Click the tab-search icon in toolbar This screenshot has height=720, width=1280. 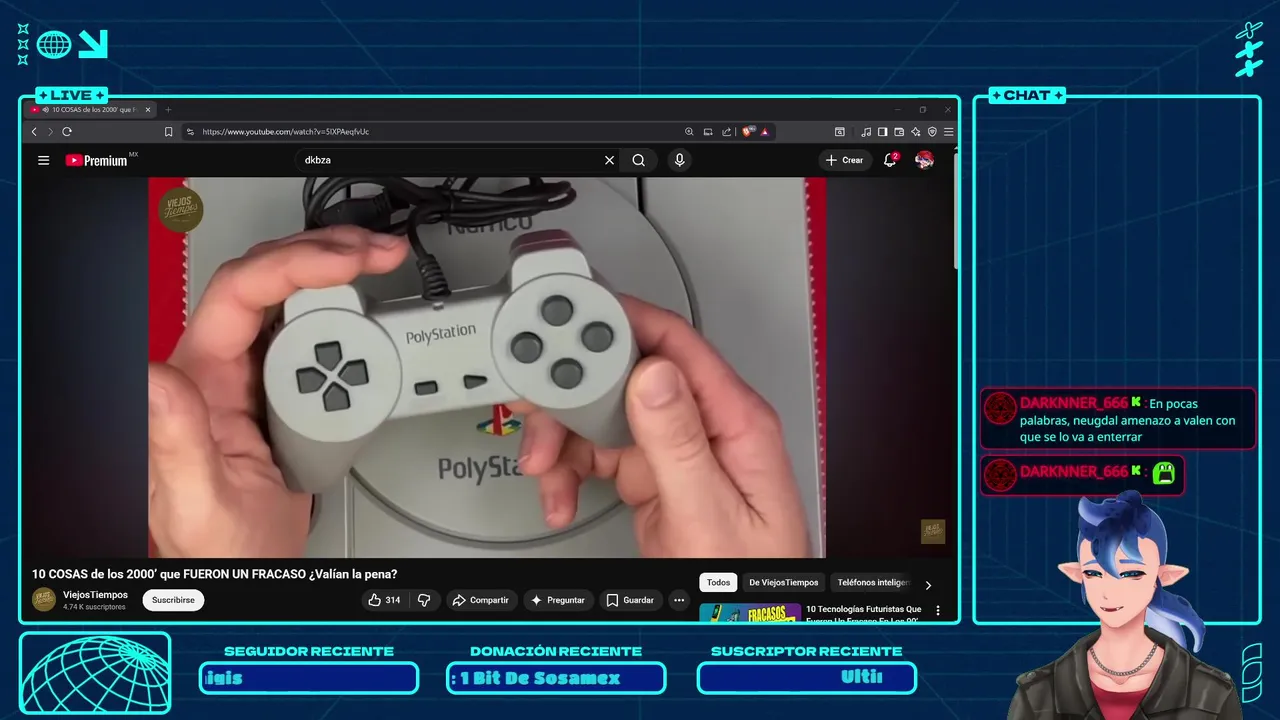click(x=840, y=131)
